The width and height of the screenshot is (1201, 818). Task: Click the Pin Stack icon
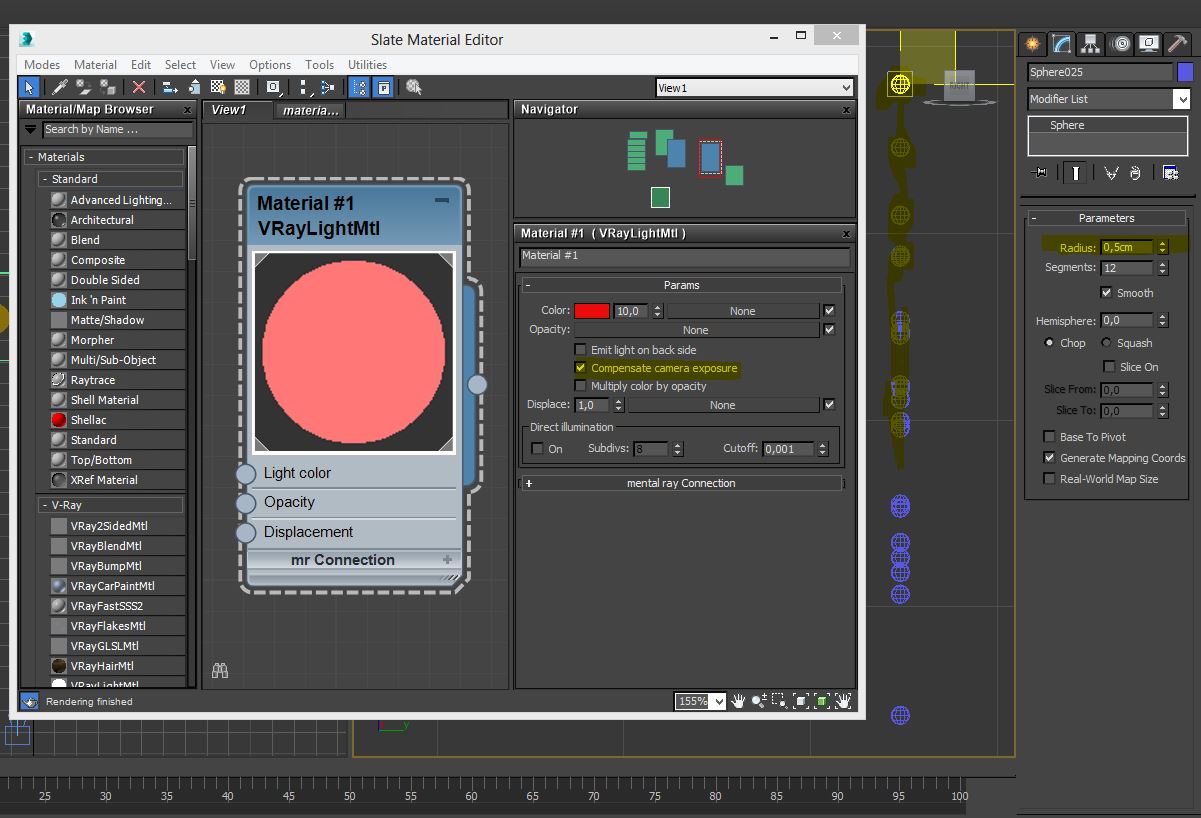(1040, 173)
